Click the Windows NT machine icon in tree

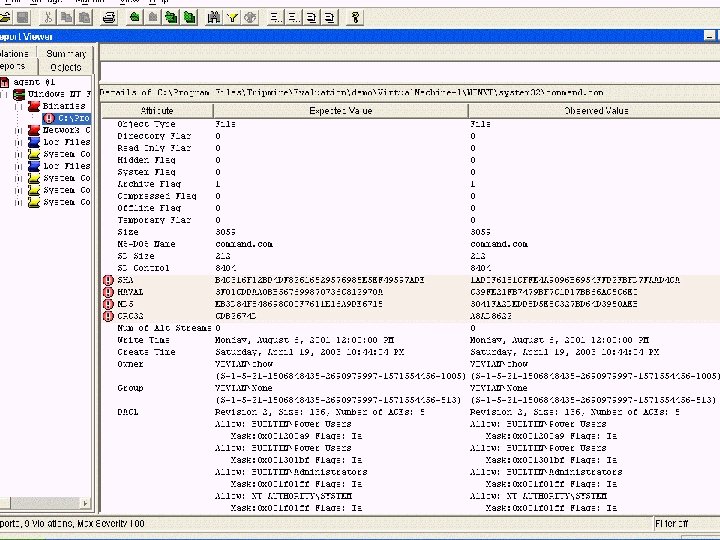tap(19, 94)
